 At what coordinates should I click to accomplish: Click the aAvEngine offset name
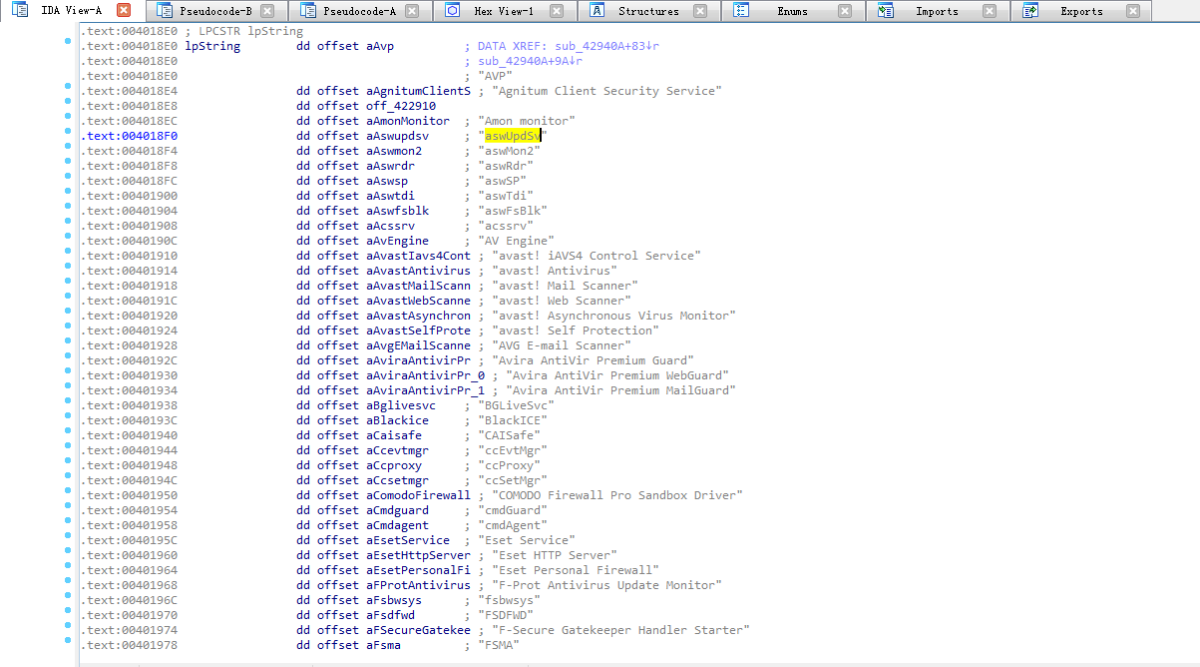point(397,241)
